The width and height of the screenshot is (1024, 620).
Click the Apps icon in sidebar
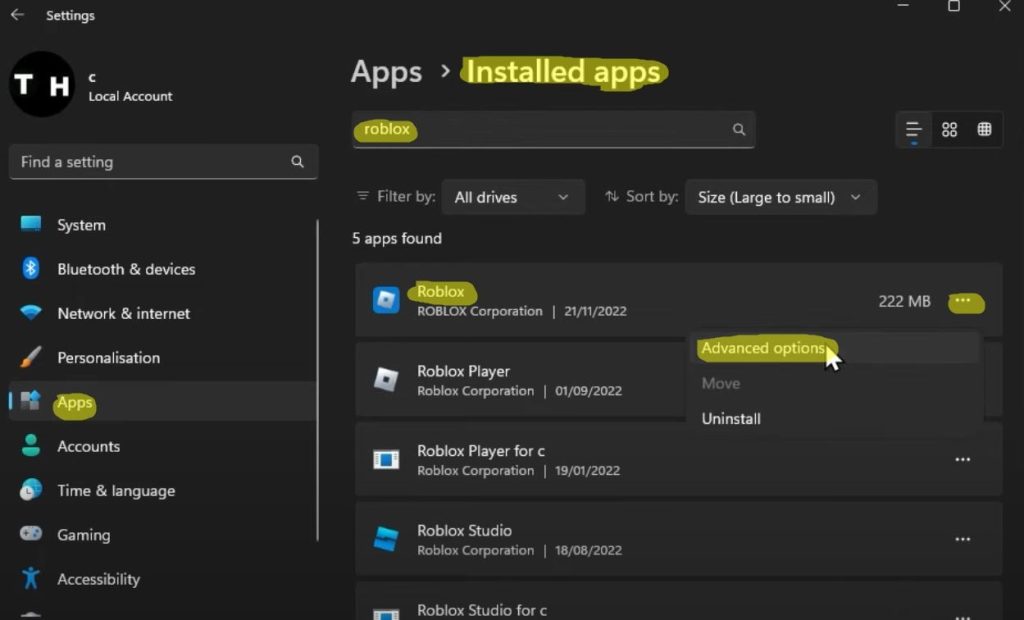point(31,400)
